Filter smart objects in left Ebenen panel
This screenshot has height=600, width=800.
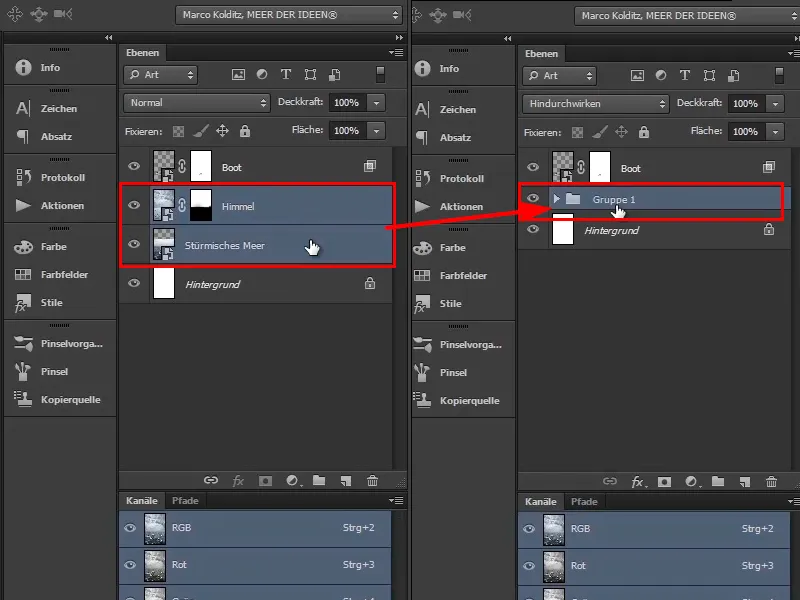click(x=335, y=75)
